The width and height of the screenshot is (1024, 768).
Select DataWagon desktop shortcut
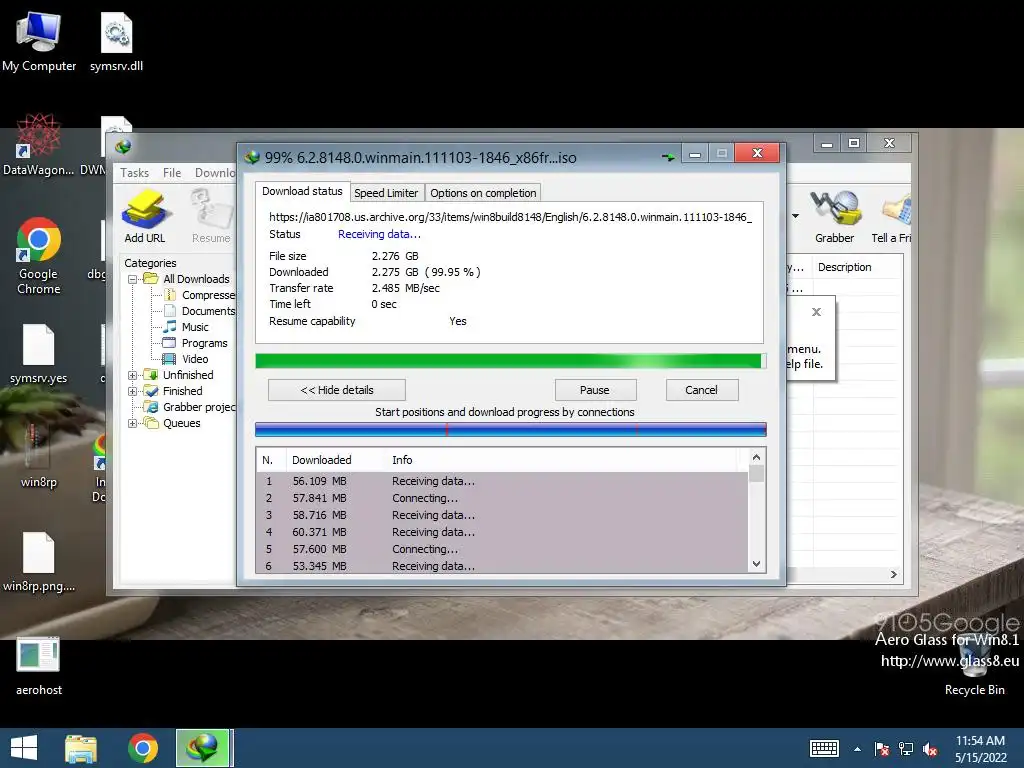coord(39,145)
